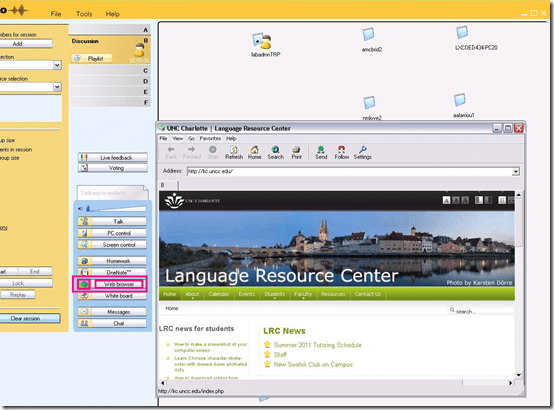Open the White board activity
This screenshot has height=410, width=554.
click(112, 296)
